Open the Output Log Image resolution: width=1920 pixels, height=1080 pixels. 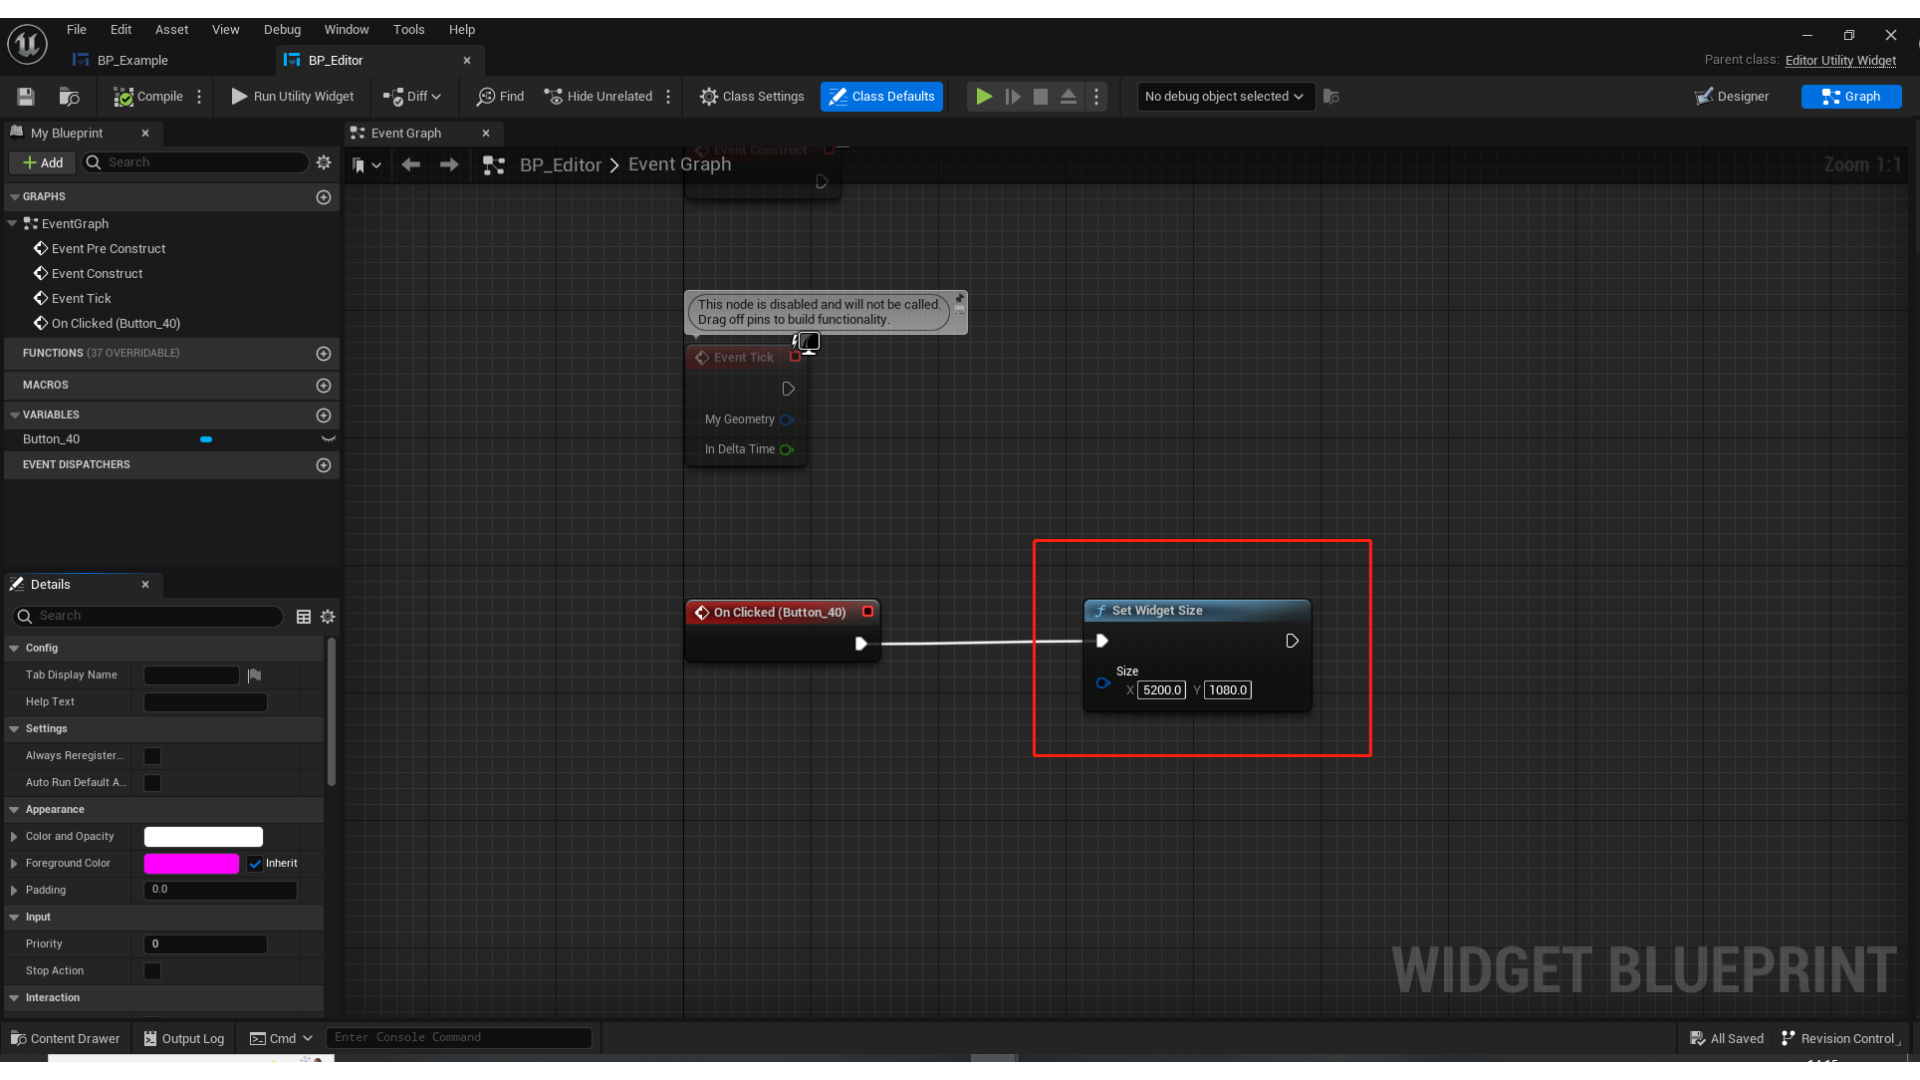tap(183, 1038)
